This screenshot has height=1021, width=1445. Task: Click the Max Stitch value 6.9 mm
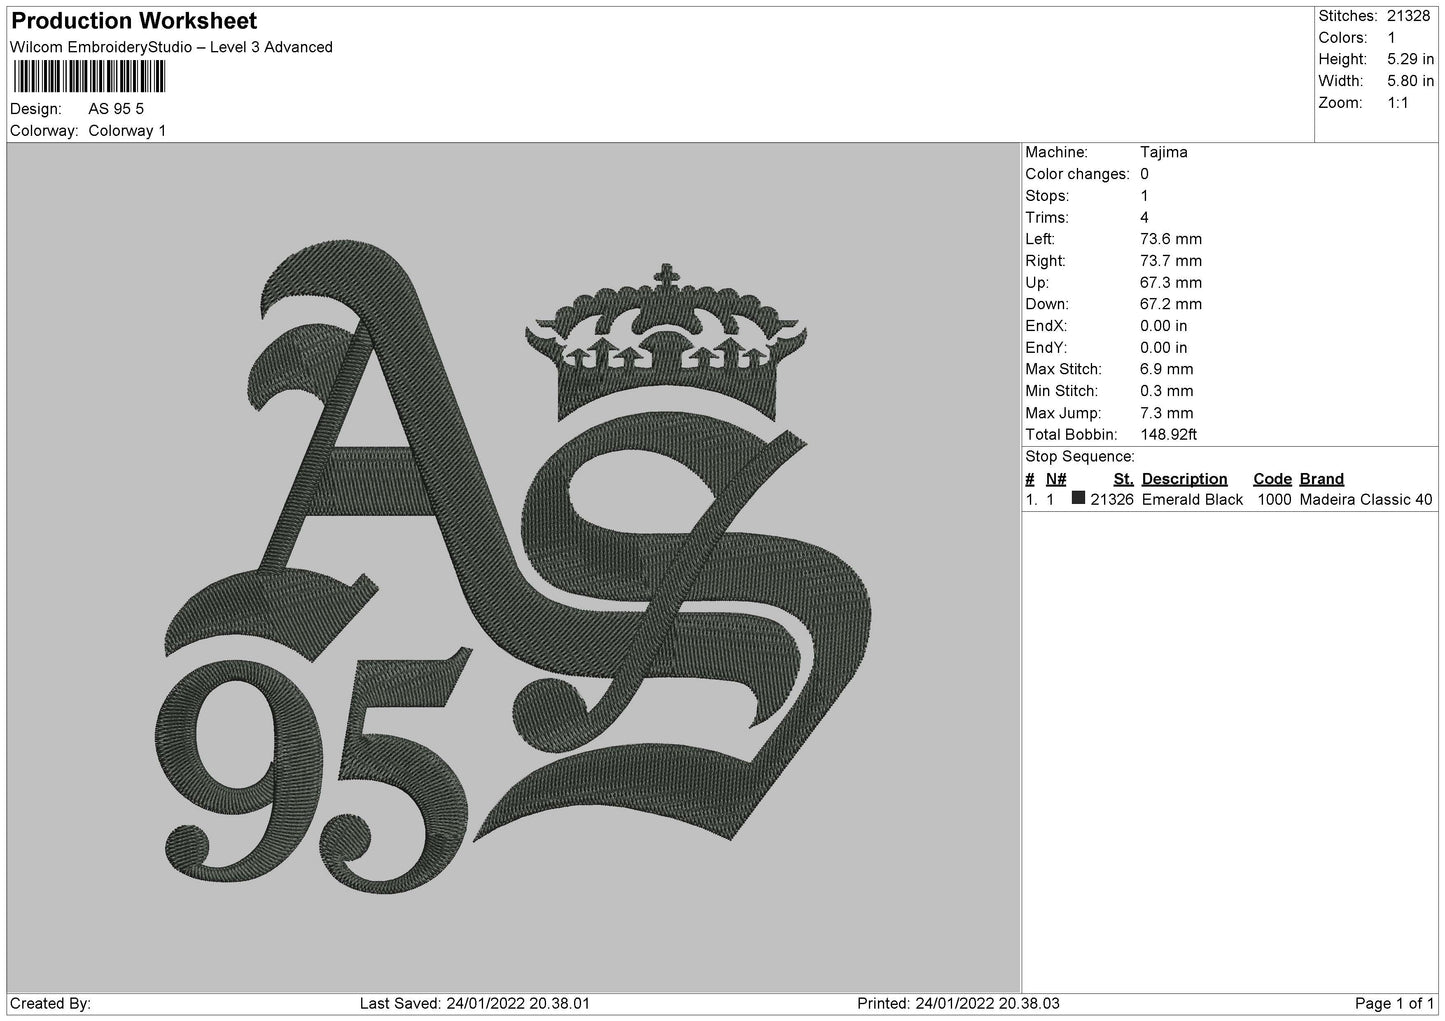pyautogui.click(x=1167, y=370)
